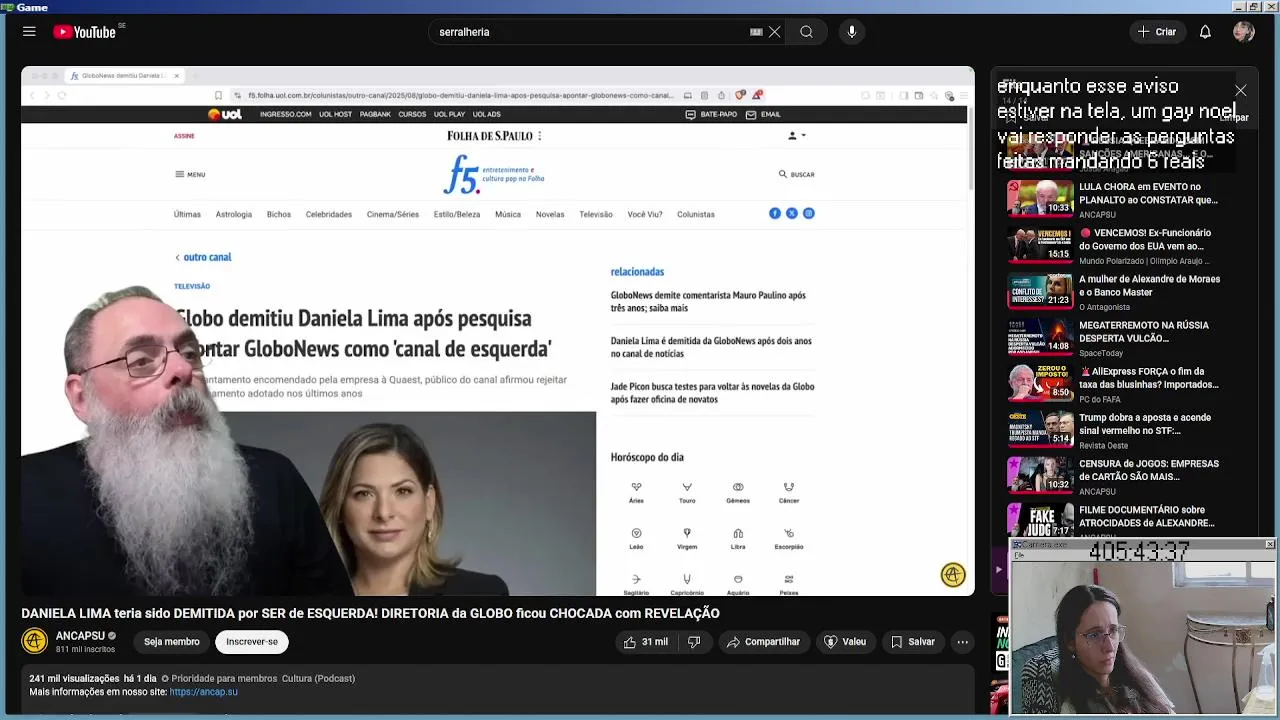Click the F5 Facebook share icon
Screen dimensions: 1280x720
(775, 213)
